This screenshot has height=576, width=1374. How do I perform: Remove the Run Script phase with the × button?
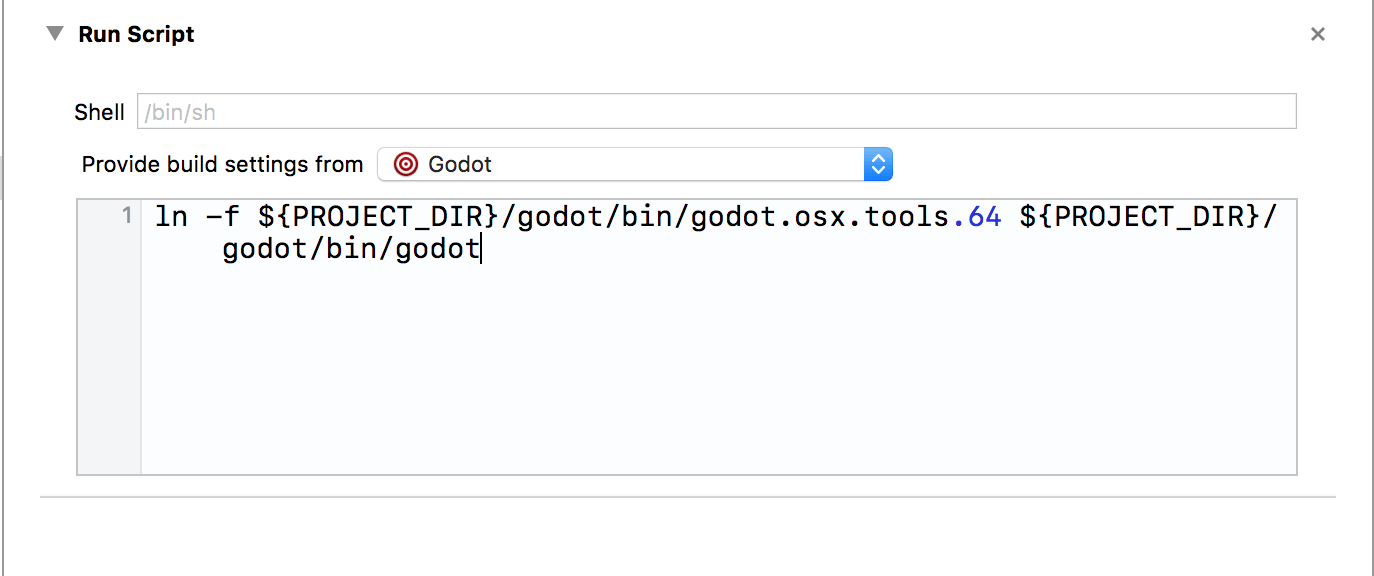pos(1317,33)
